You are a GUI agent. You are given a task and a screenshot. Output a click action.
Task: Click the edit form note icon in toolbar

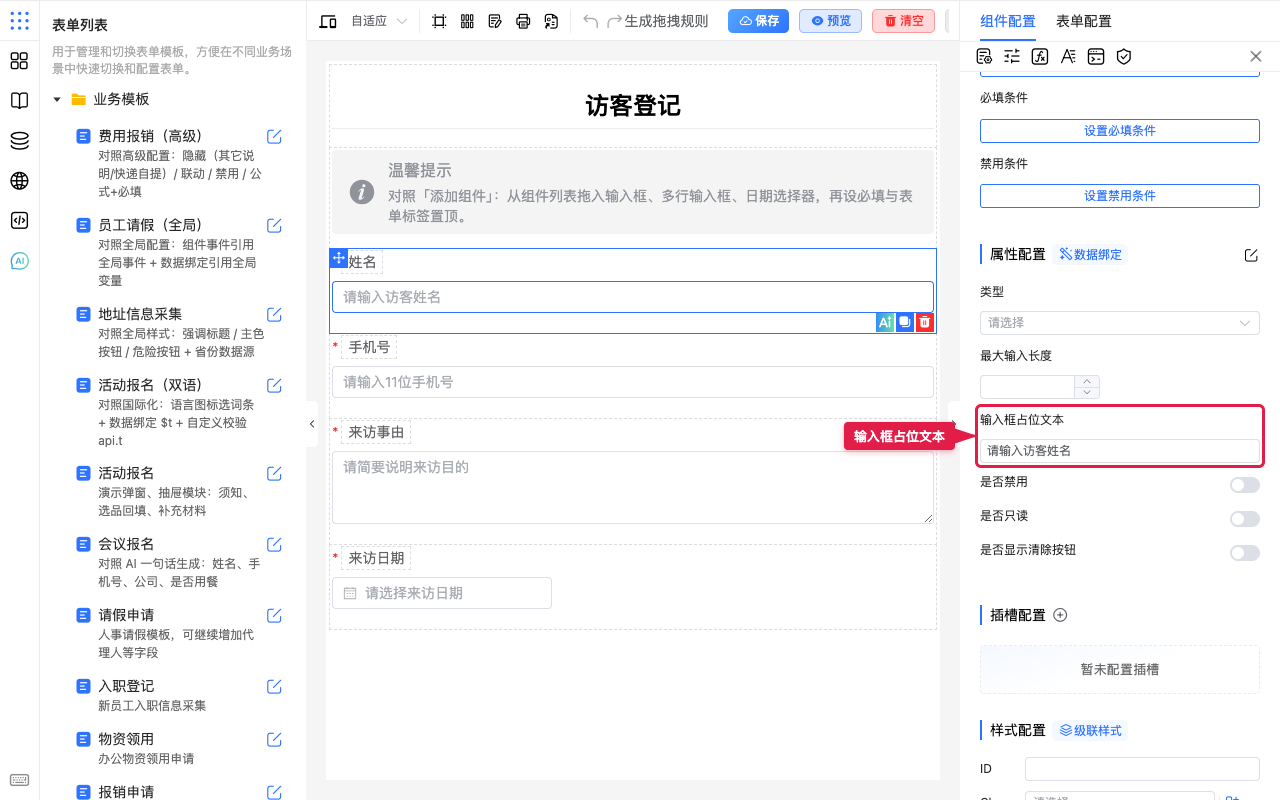tap(495, 21)
